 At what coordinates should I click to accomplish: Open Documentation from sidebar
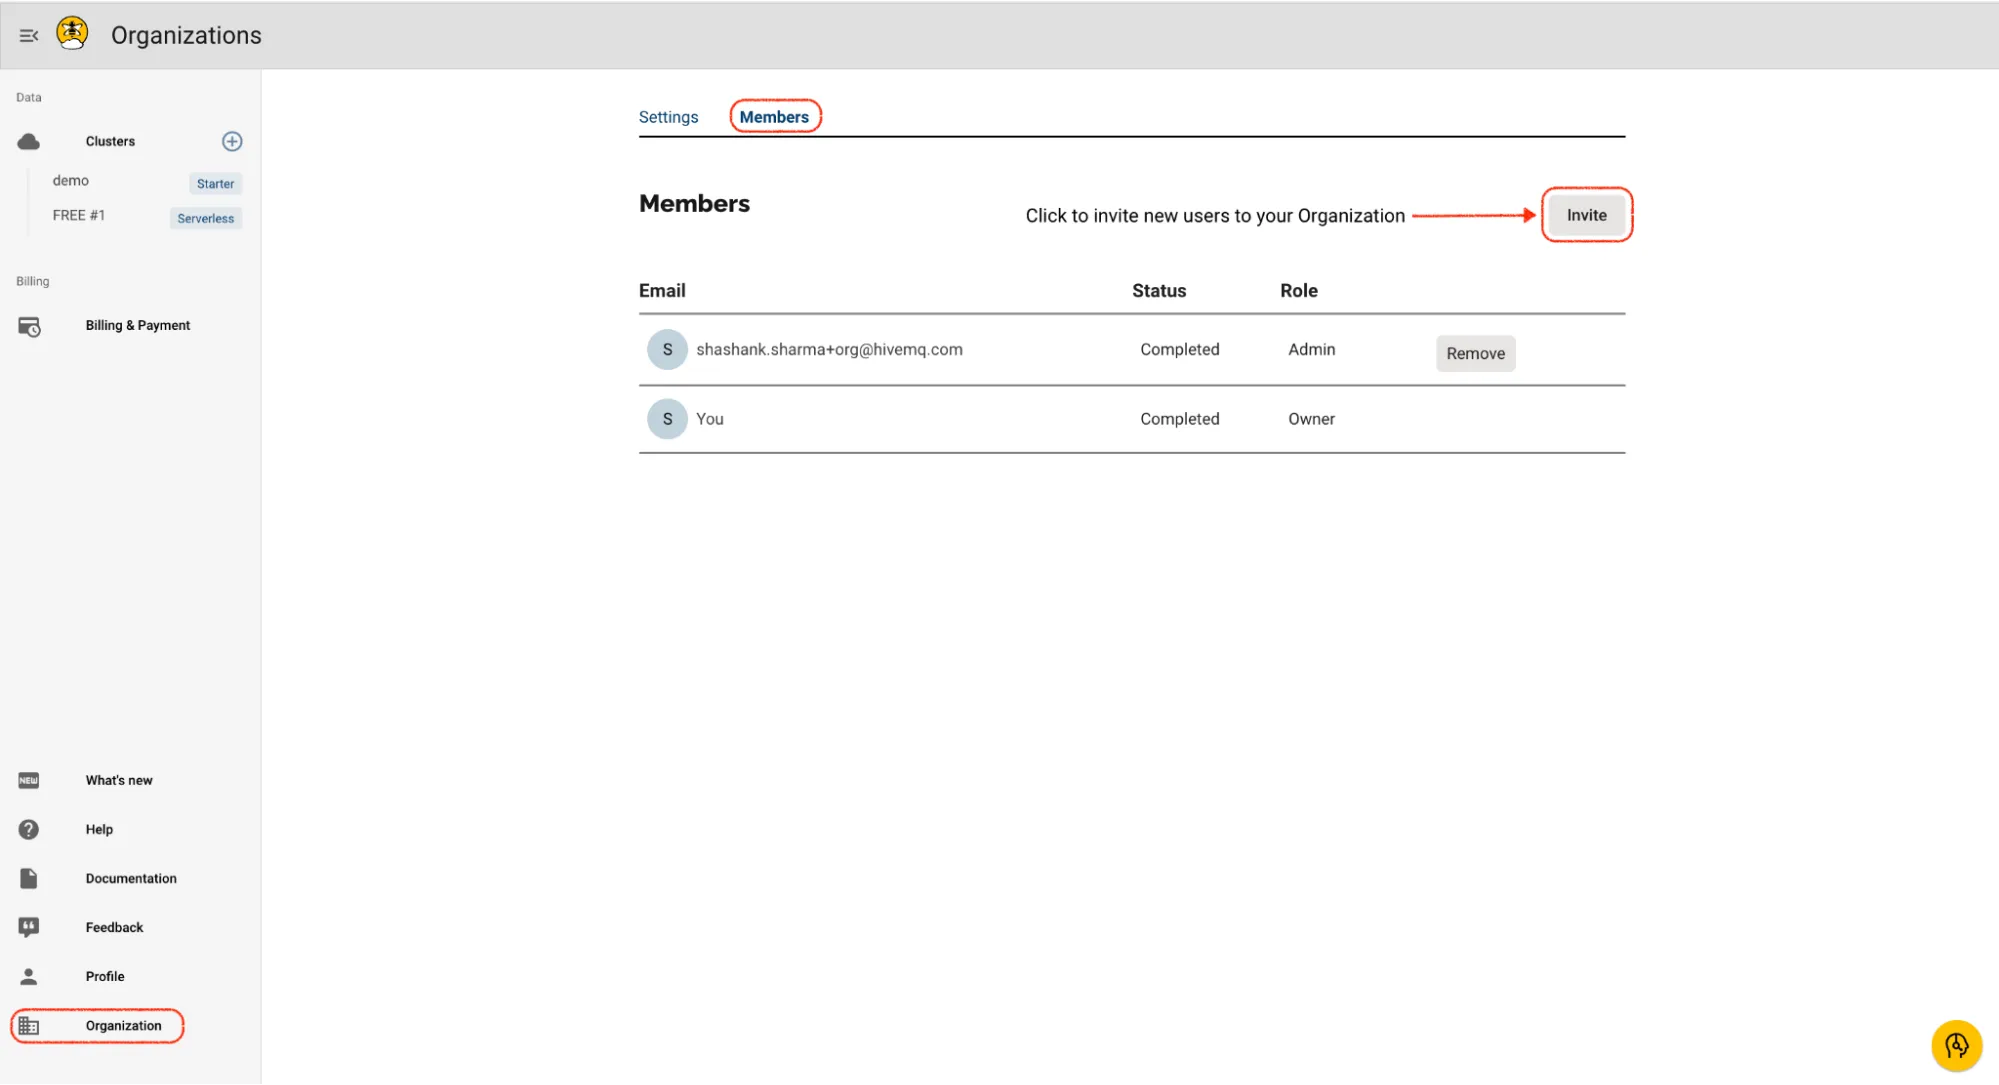click(x=131, y=878)
